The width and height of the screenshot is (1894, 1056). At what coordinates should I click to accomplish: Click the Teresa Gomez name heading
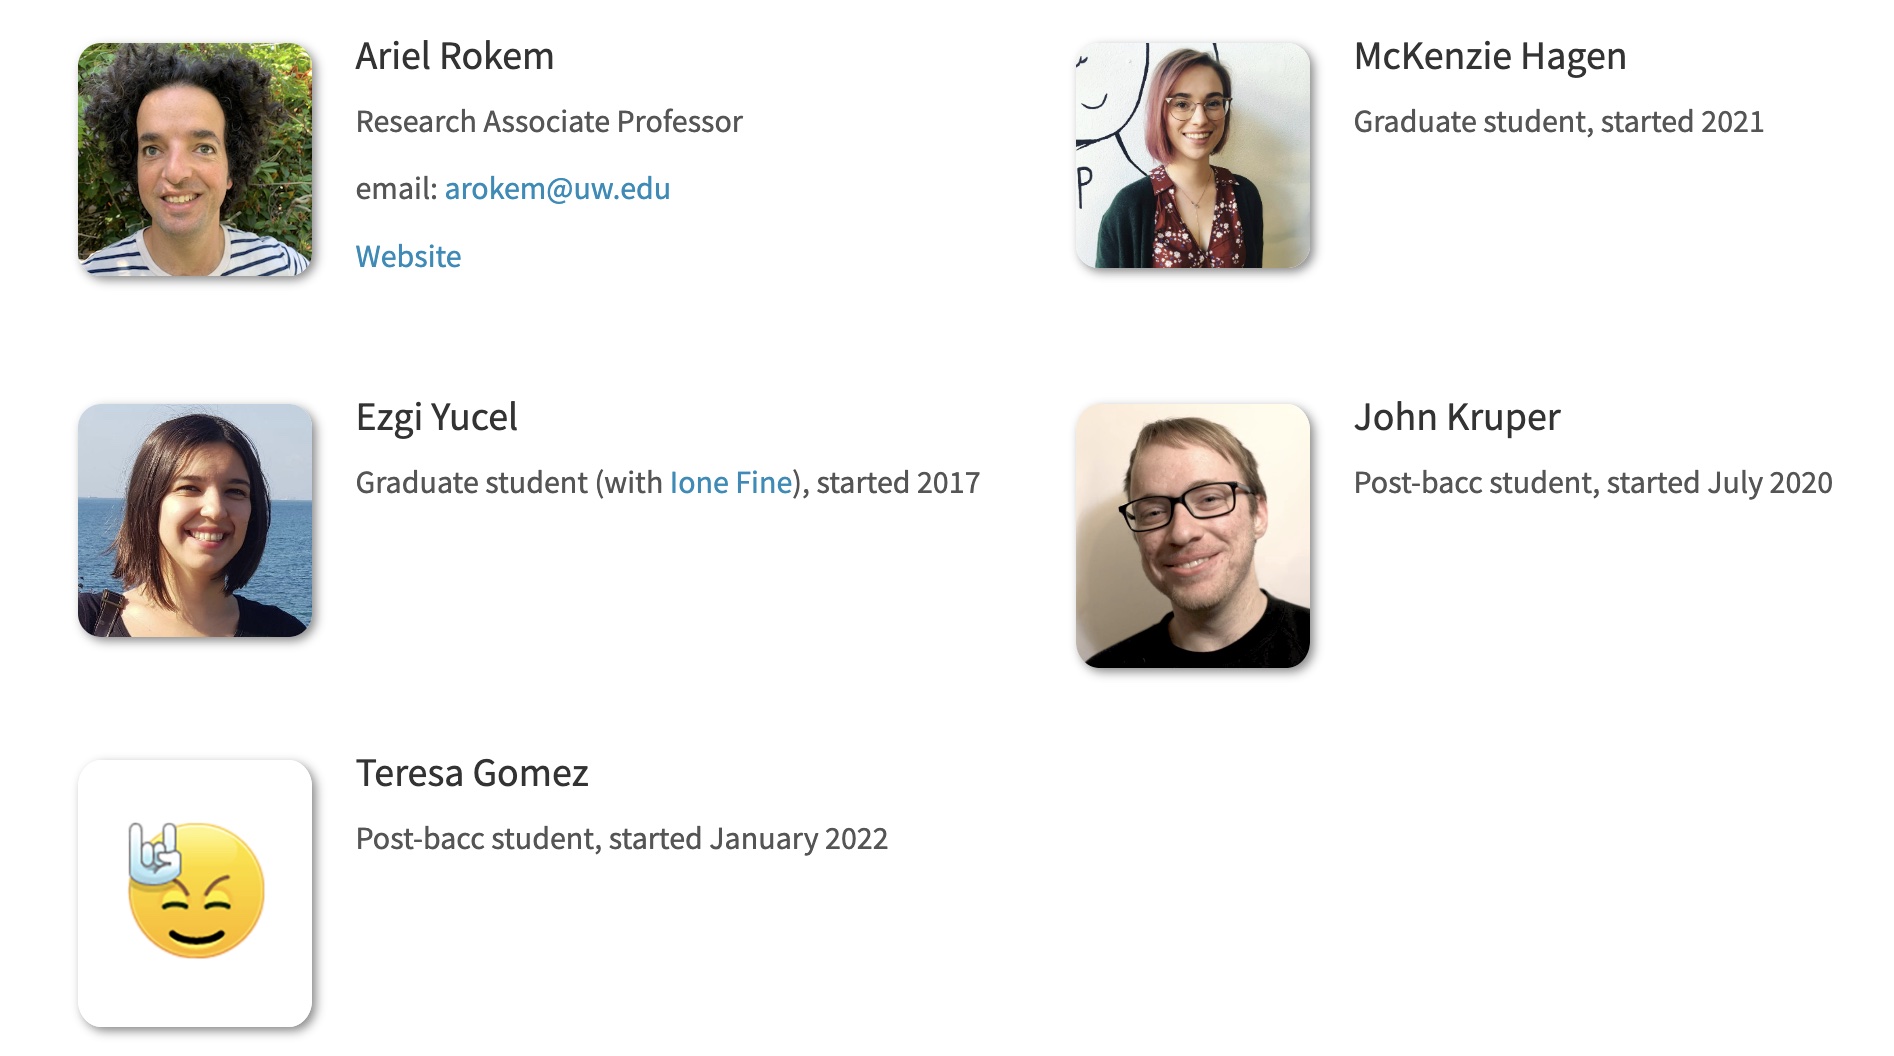point(472,774)
